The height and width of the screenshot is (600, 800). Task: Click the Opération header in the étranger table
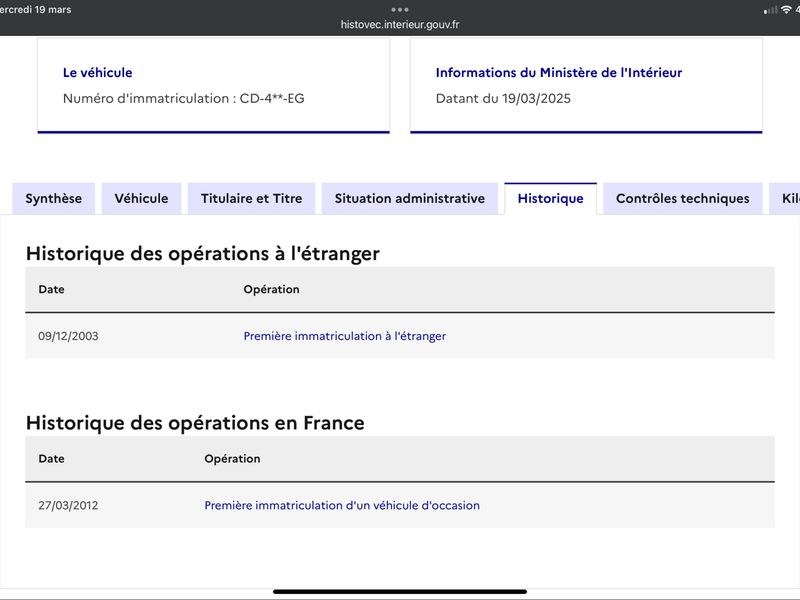(271, 289)
